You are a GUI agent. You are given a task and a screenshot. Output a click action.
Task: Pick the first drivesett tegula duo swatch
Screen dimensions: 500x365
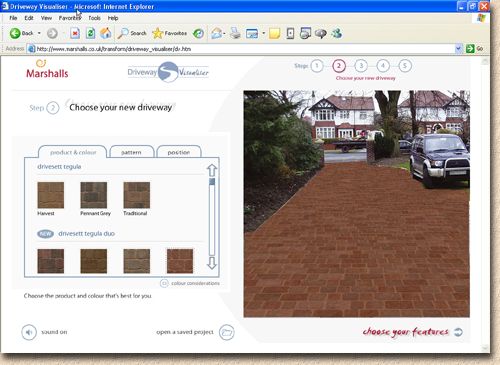(x=51, y=261)
